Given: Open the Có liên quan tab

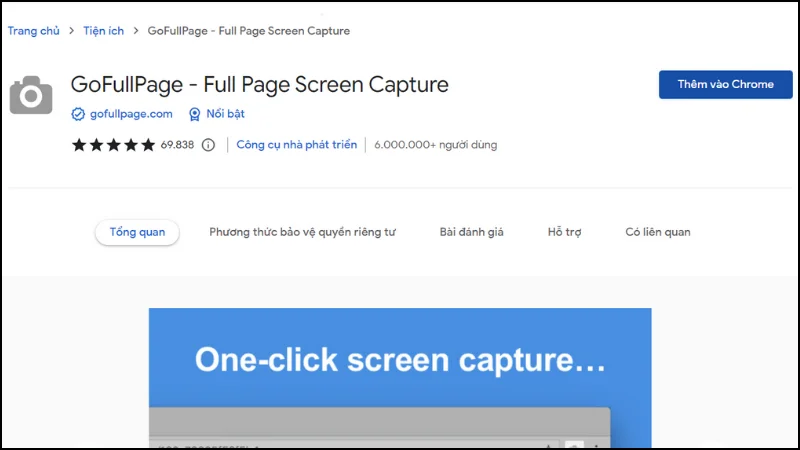Looking at the screenshot, I should [658, 232].
